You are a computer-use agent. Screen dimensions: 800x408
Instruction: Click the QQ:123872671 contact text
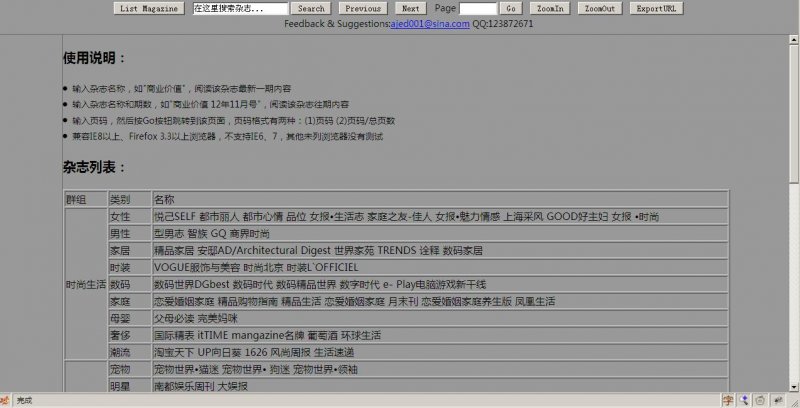click(x=503, y=23)
